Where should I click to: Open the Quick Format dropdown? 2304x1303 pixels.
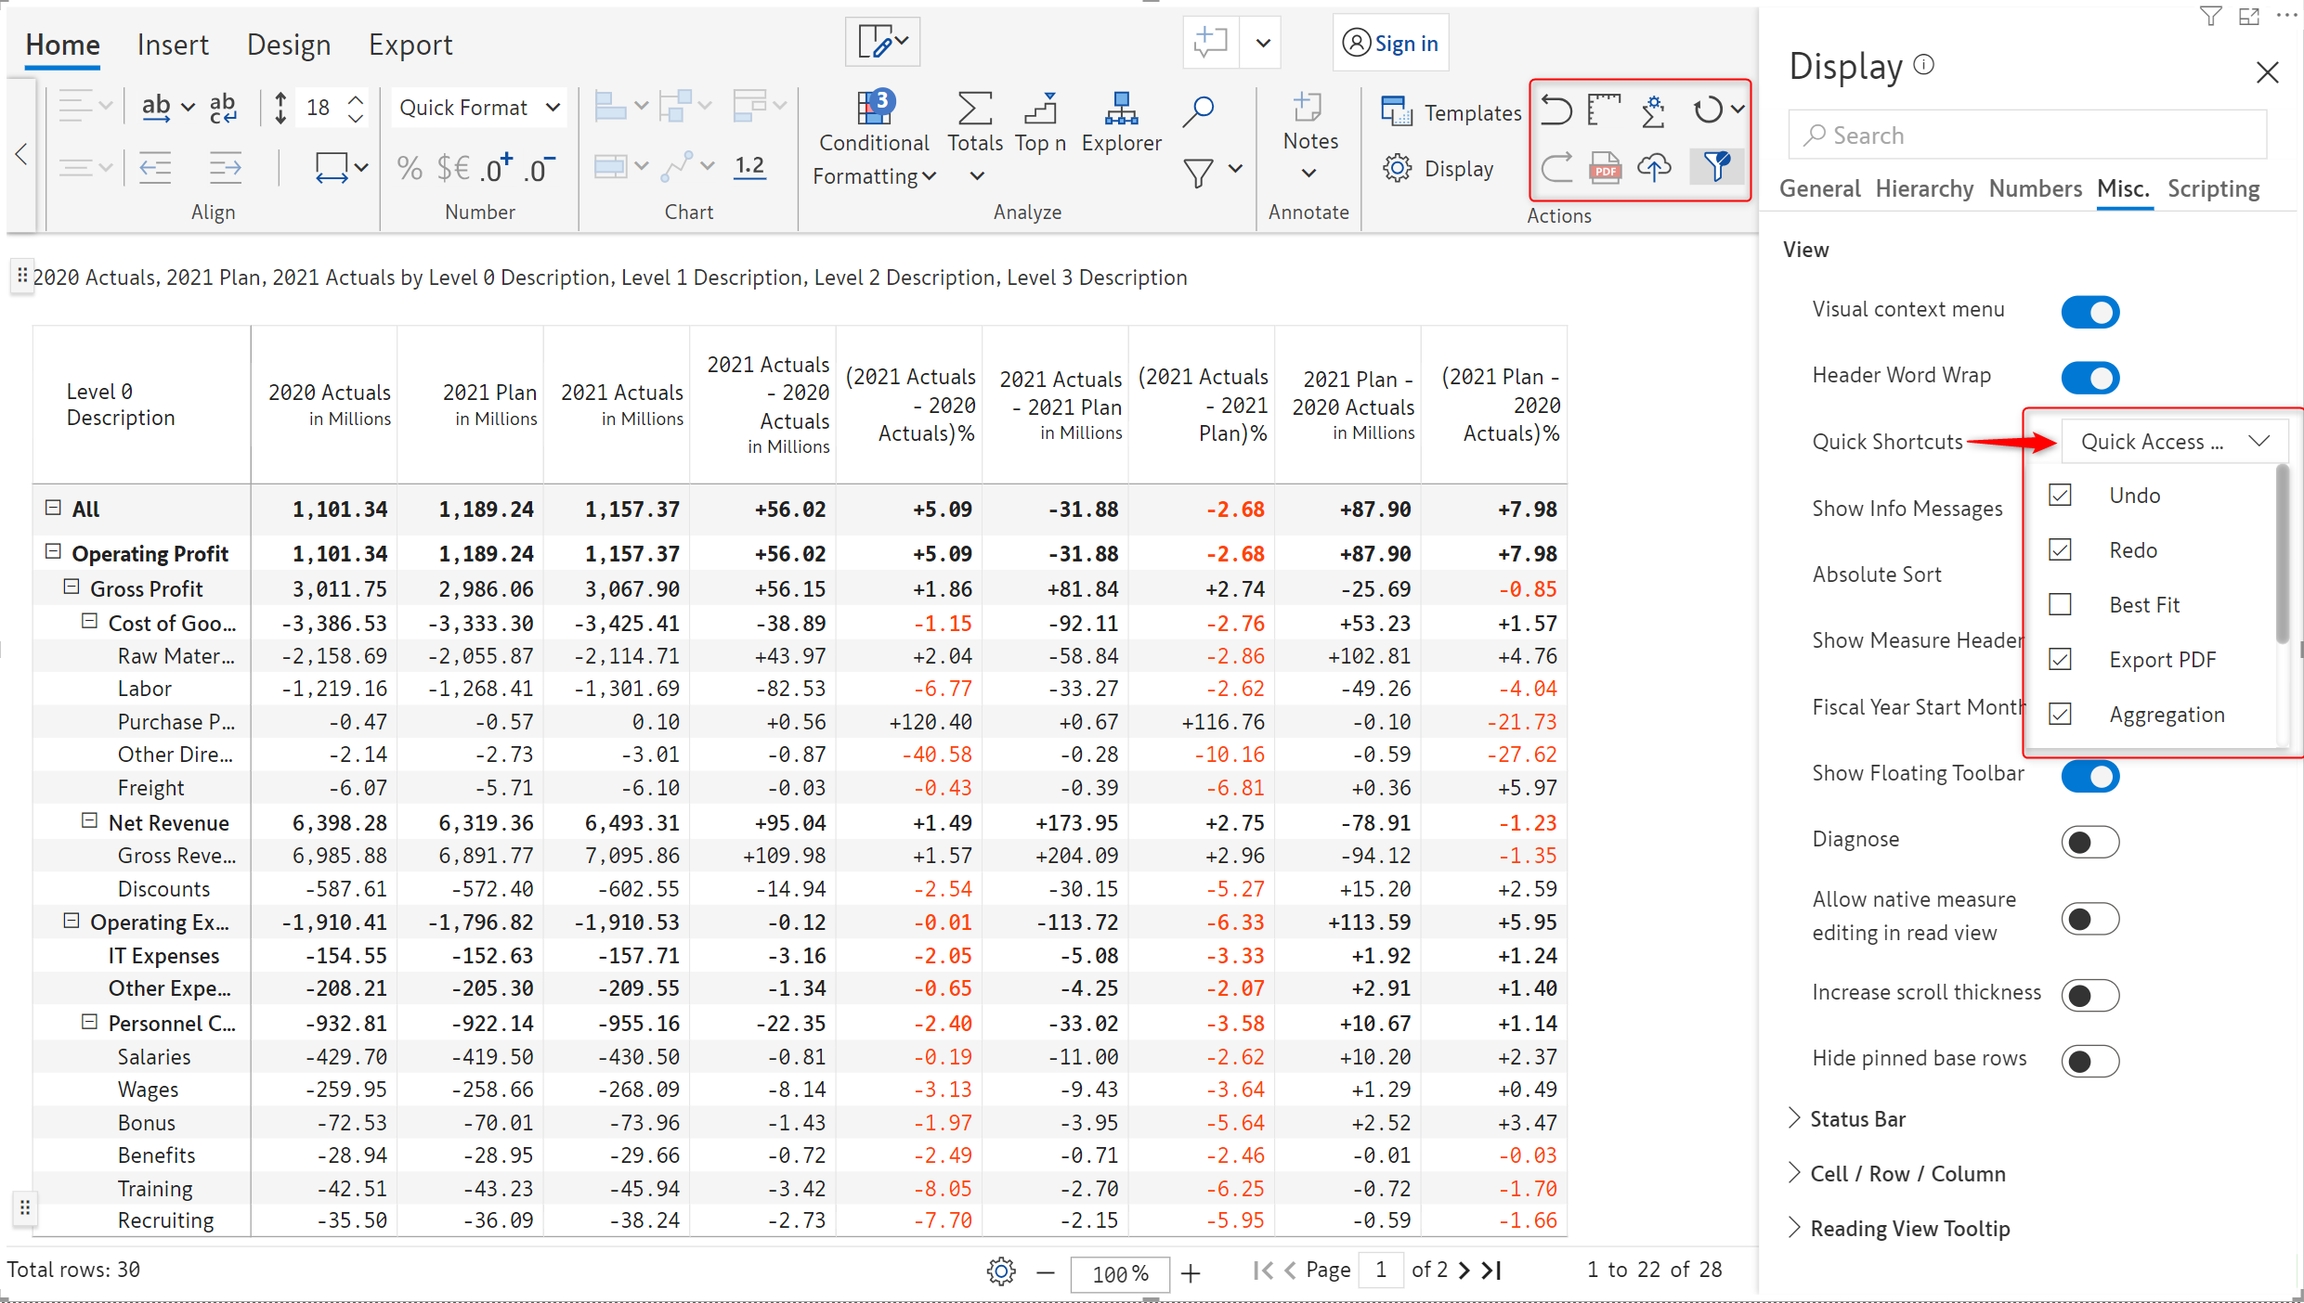coord(479,107)
